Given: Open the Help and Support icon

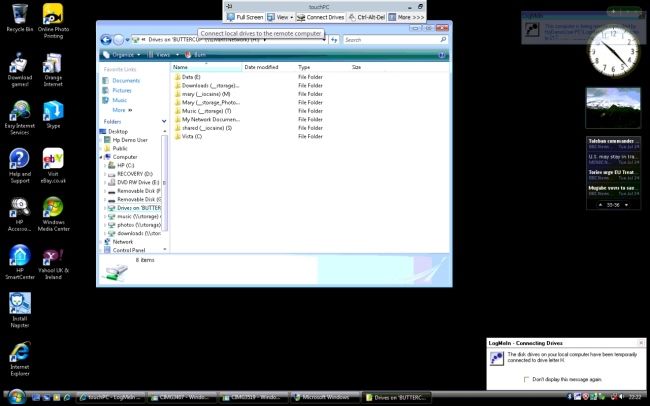Looking at the screenshot, I should point(19,166).
